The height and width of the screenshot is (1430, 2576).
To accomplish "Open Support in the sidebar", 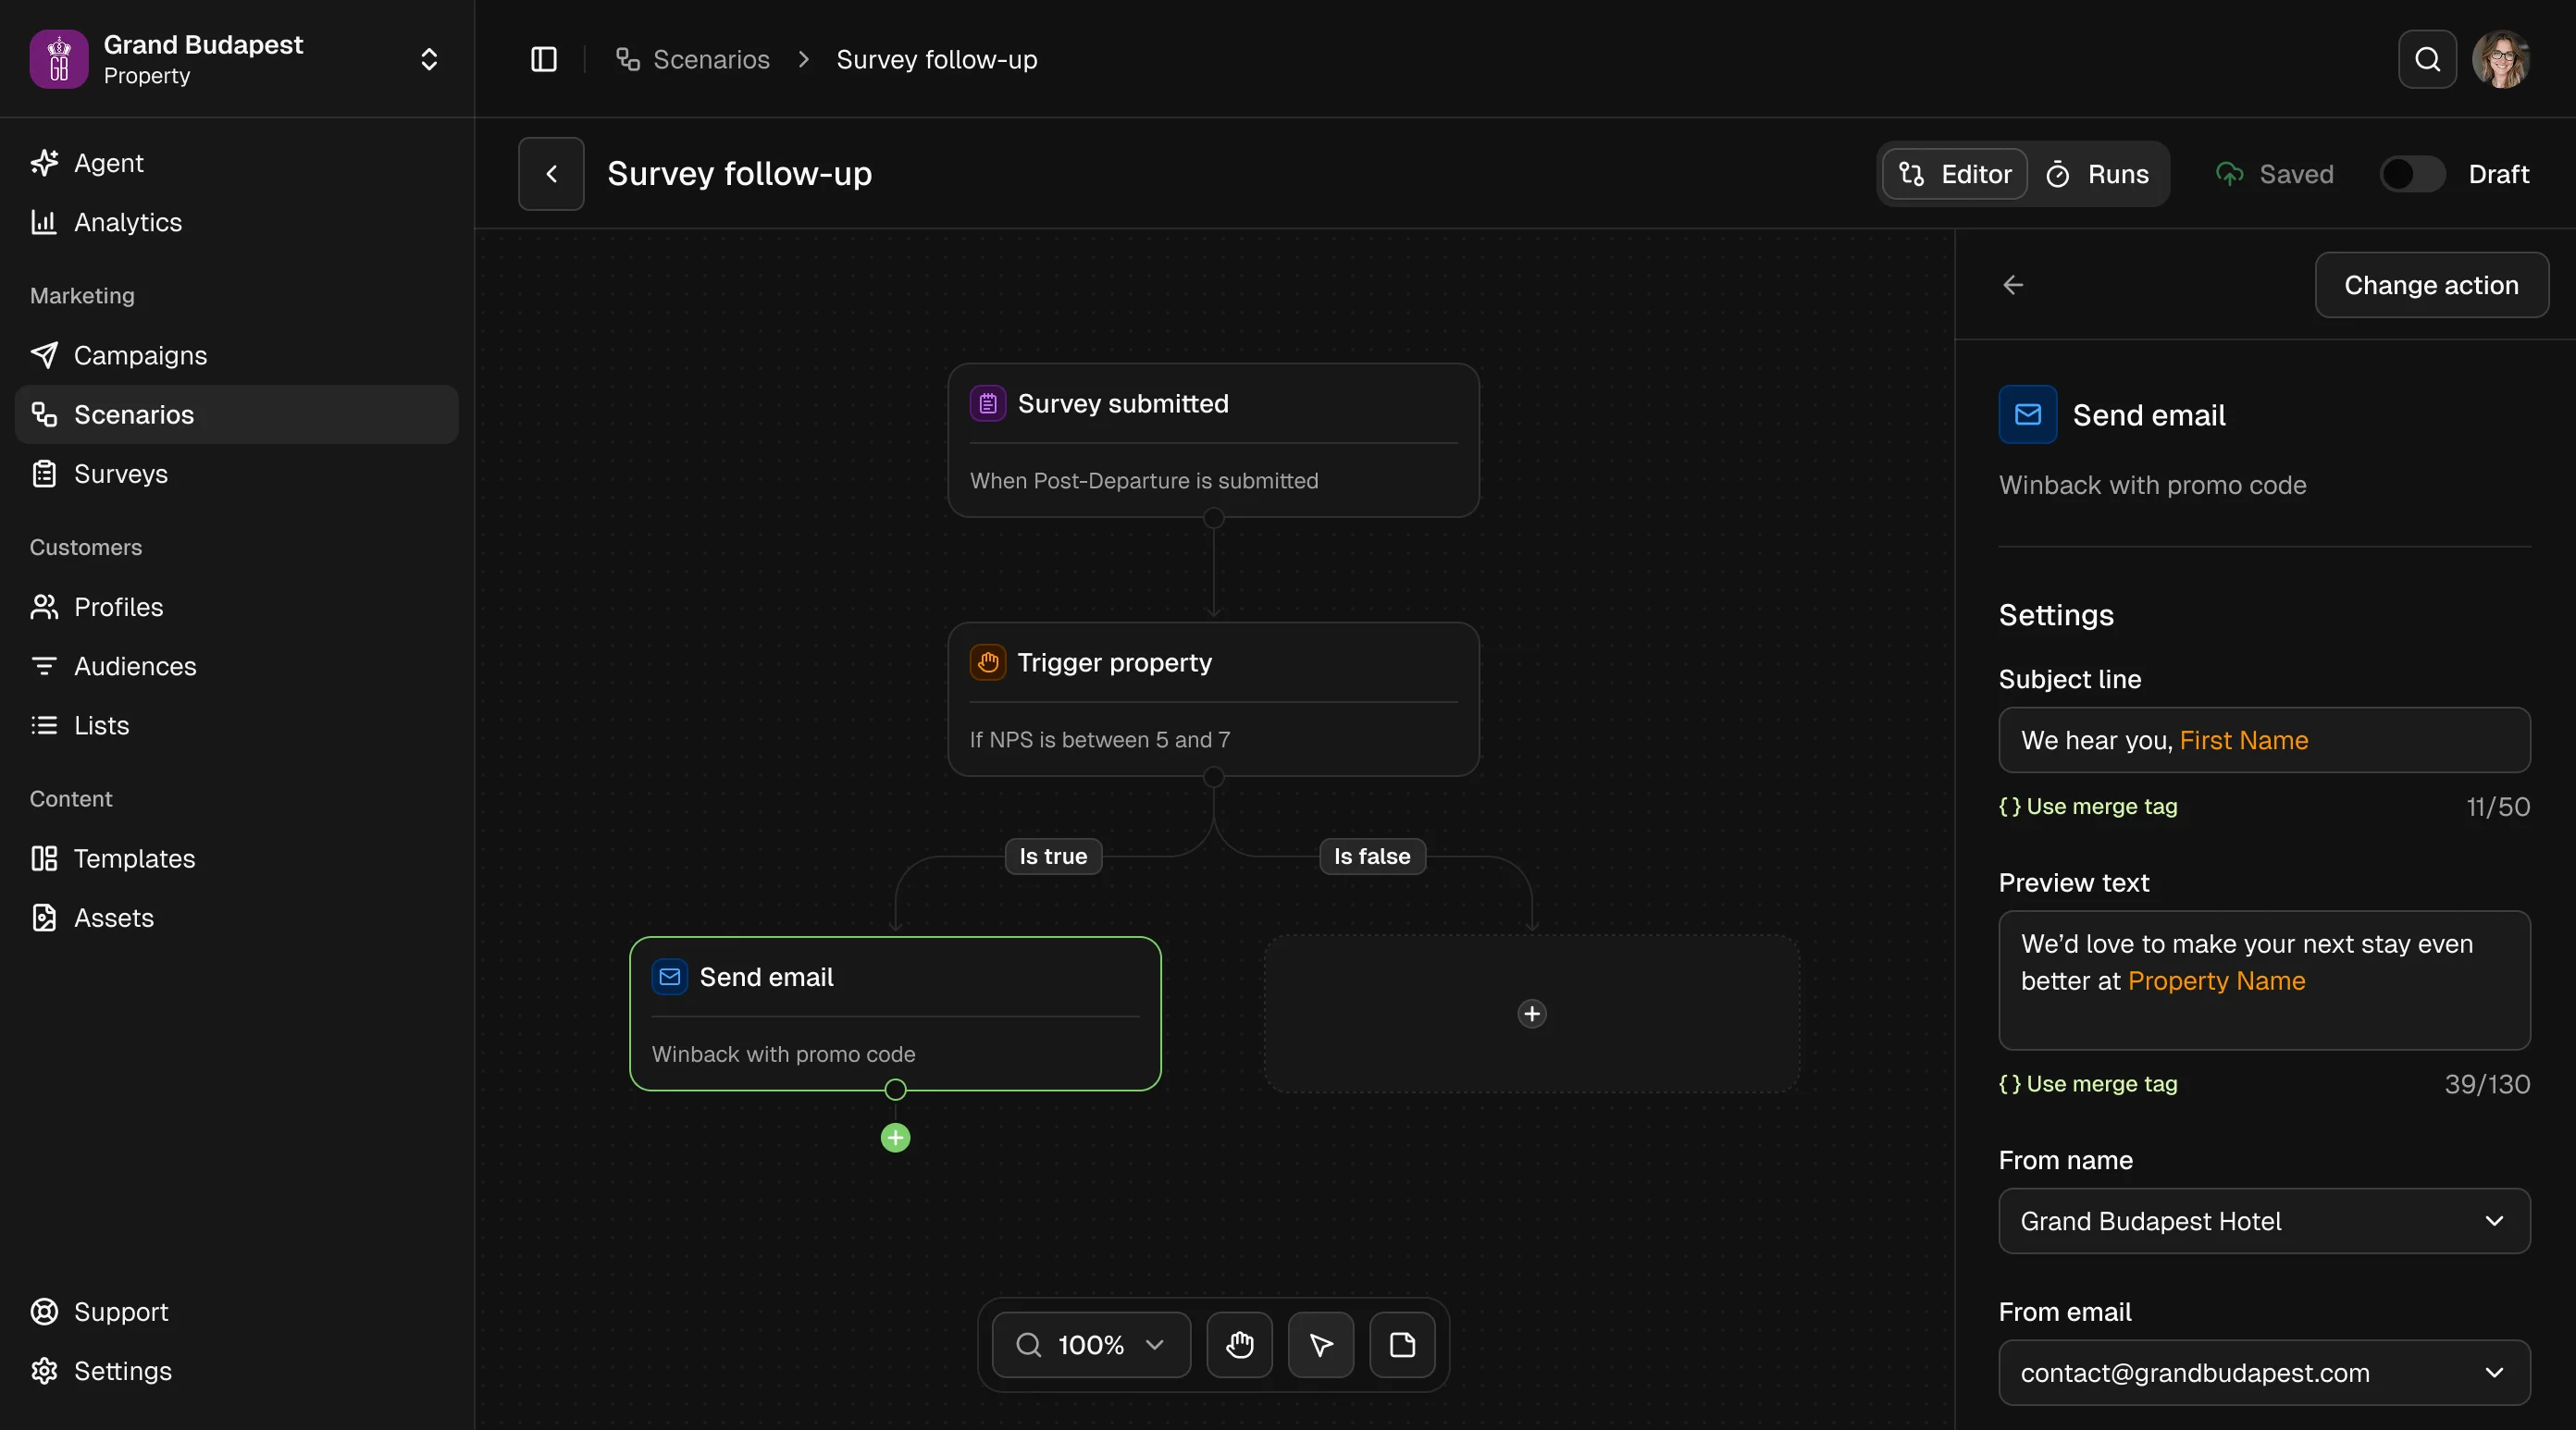I will pos(236,1311).
